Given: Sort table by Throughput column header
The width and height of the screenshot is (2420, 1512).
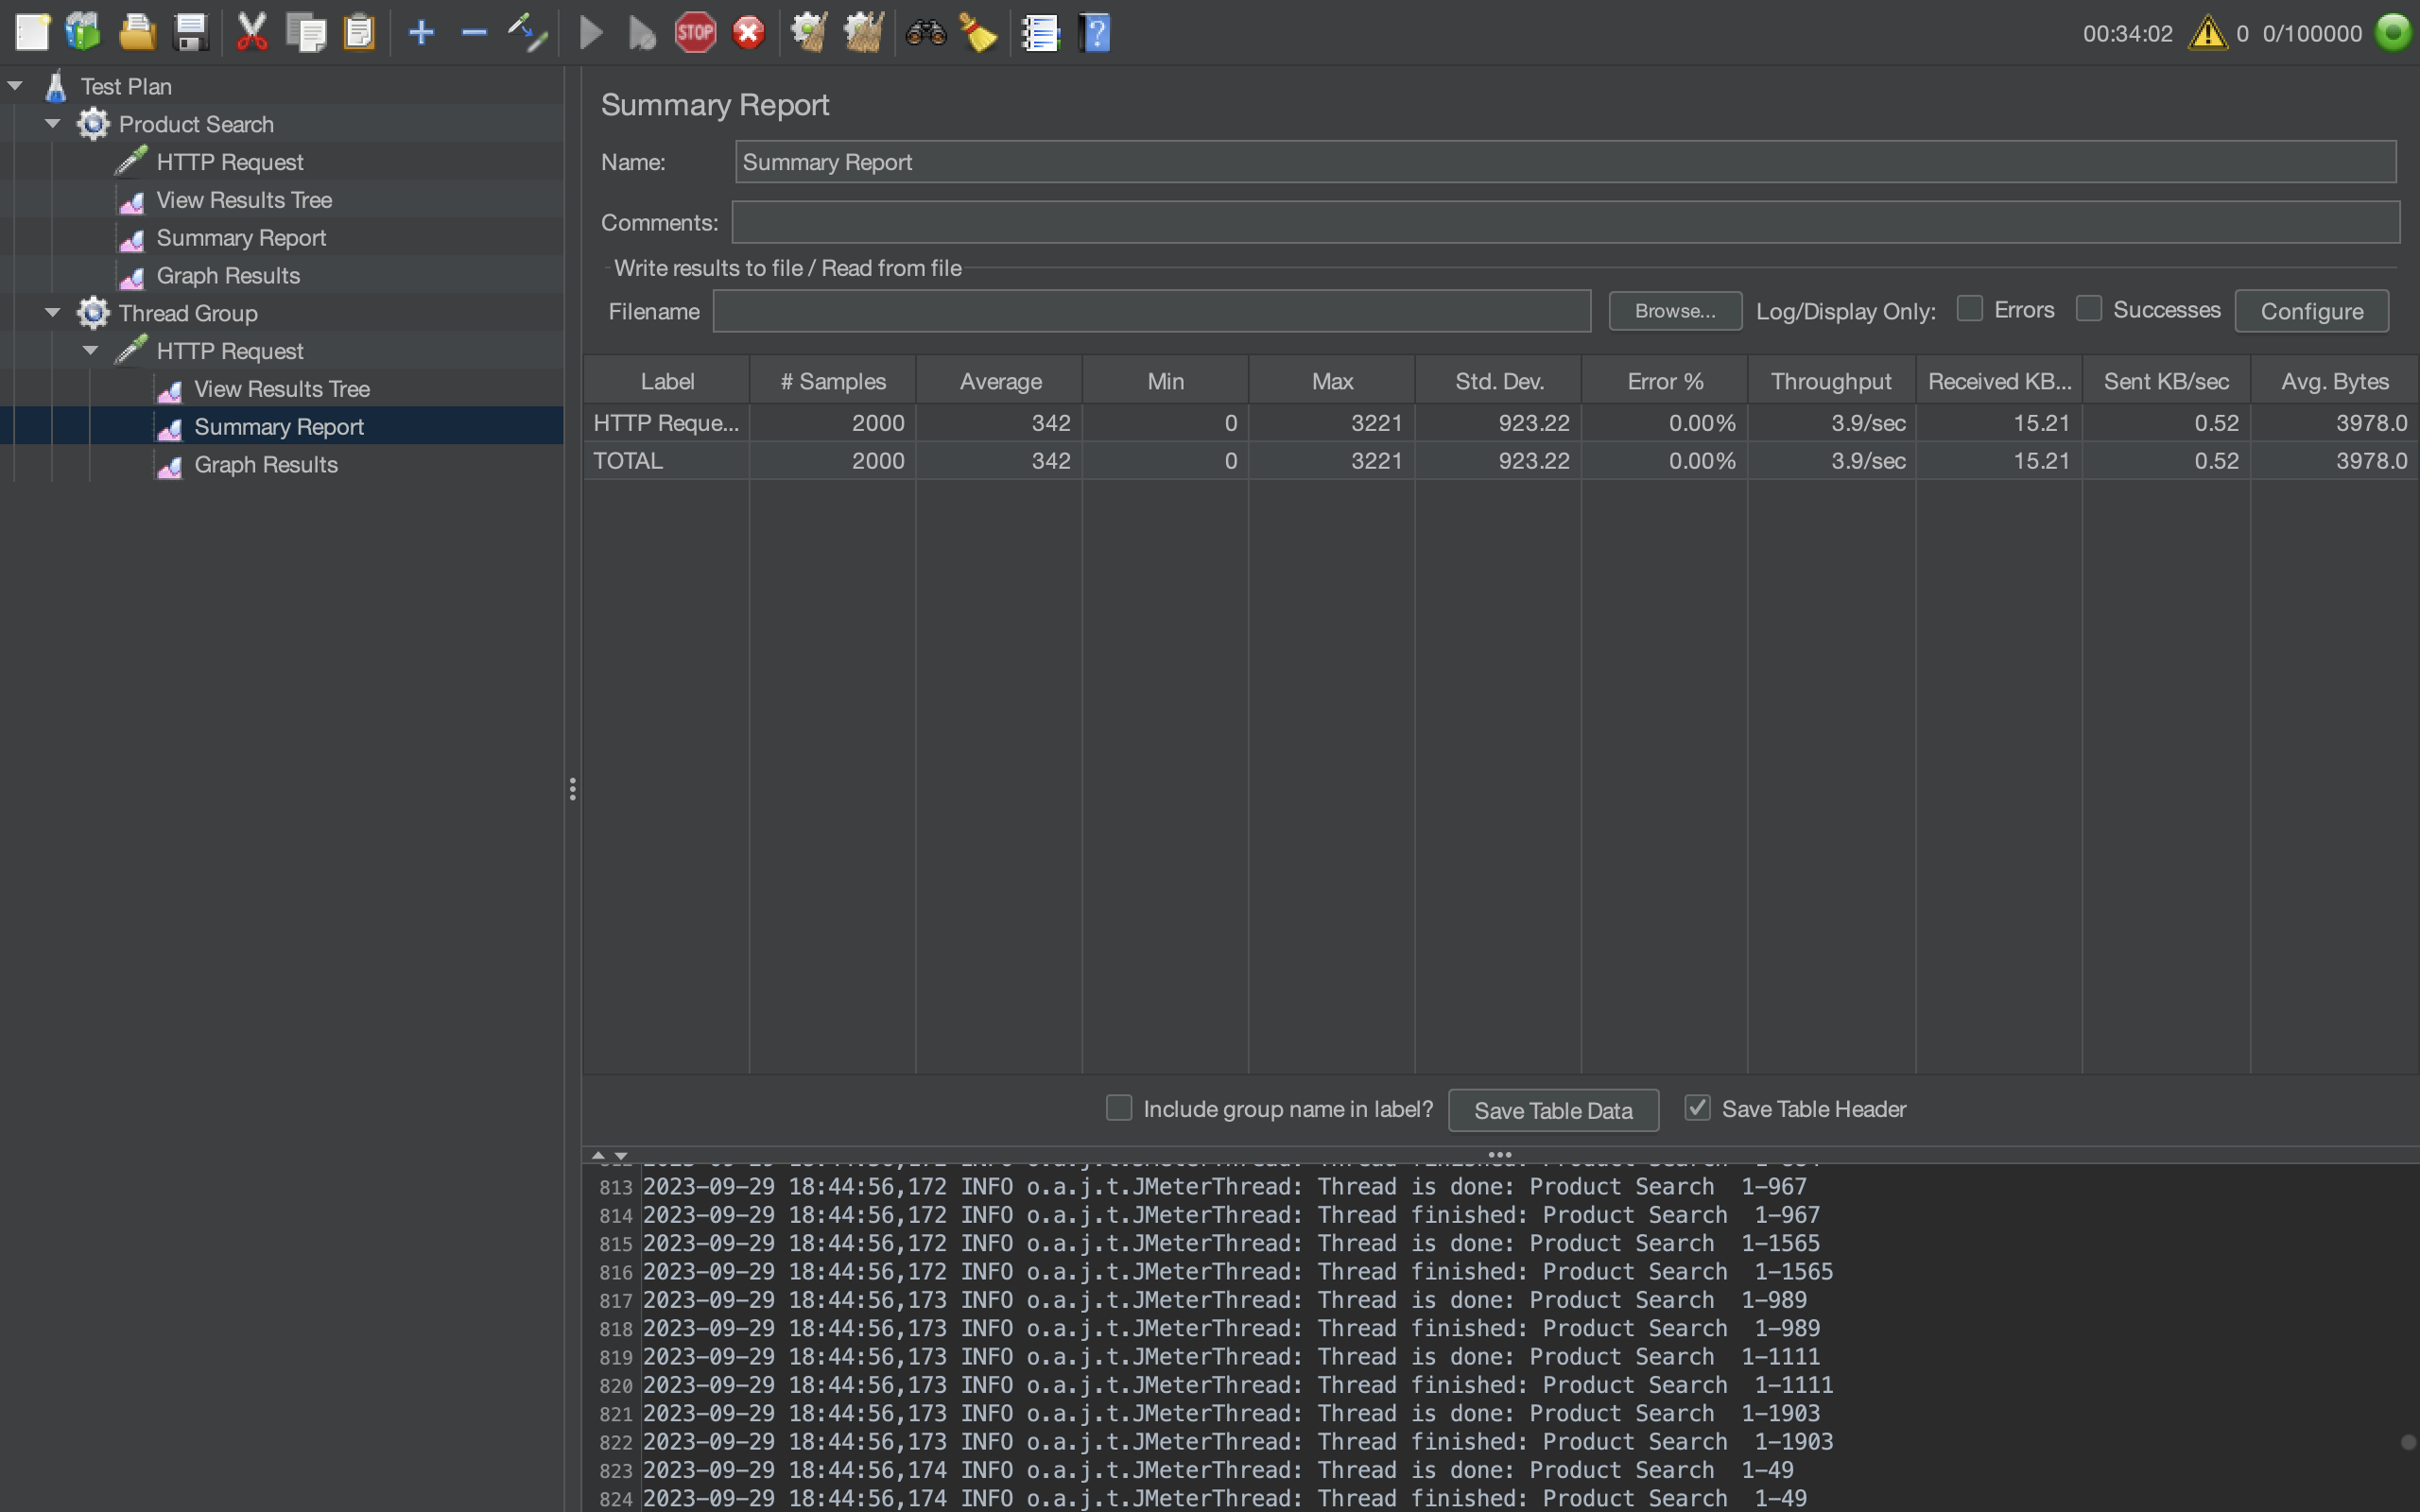Looking at the screenshot, I should [1830, 381].
